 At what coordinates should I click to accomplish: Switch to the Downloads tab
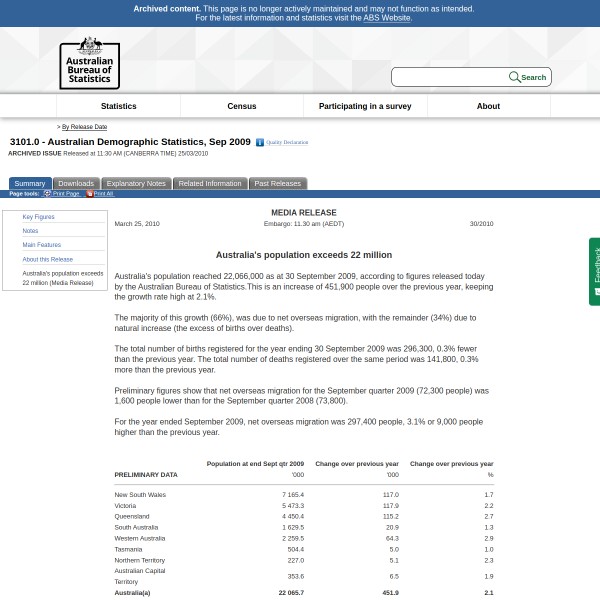(x=76, y=184)
